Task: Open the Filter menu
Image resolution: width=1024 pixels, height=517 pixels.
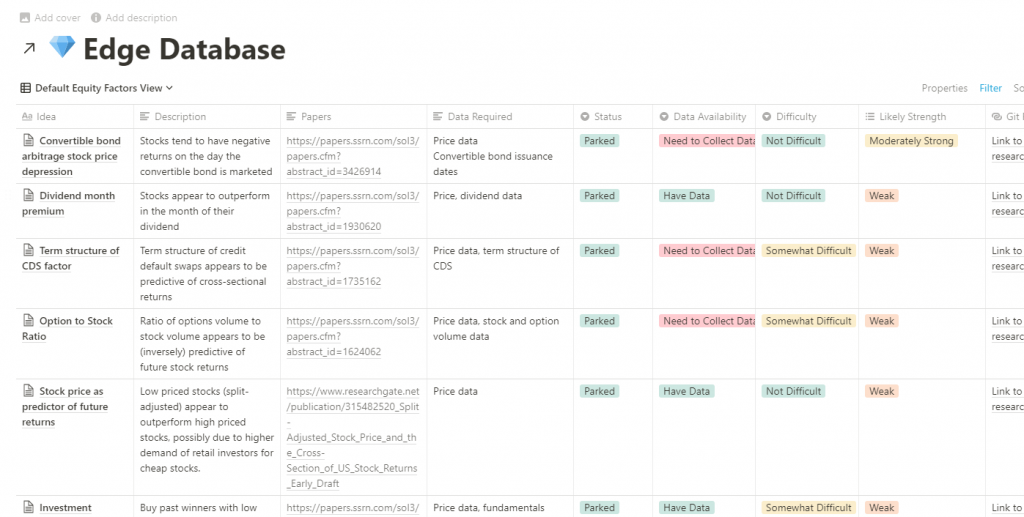Action: pyautogui.click(x=990, y=88)
